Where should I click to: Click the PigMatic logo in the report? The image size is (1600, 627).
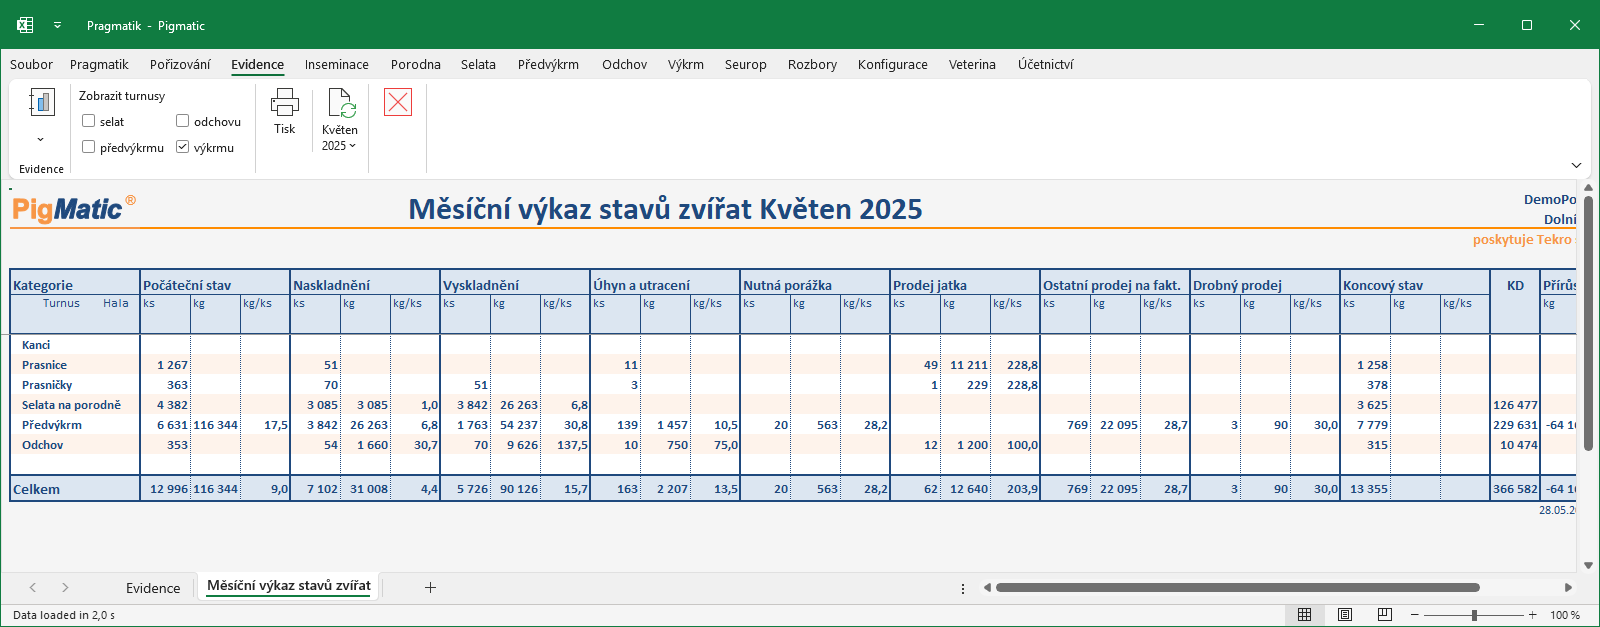point(74,209)
